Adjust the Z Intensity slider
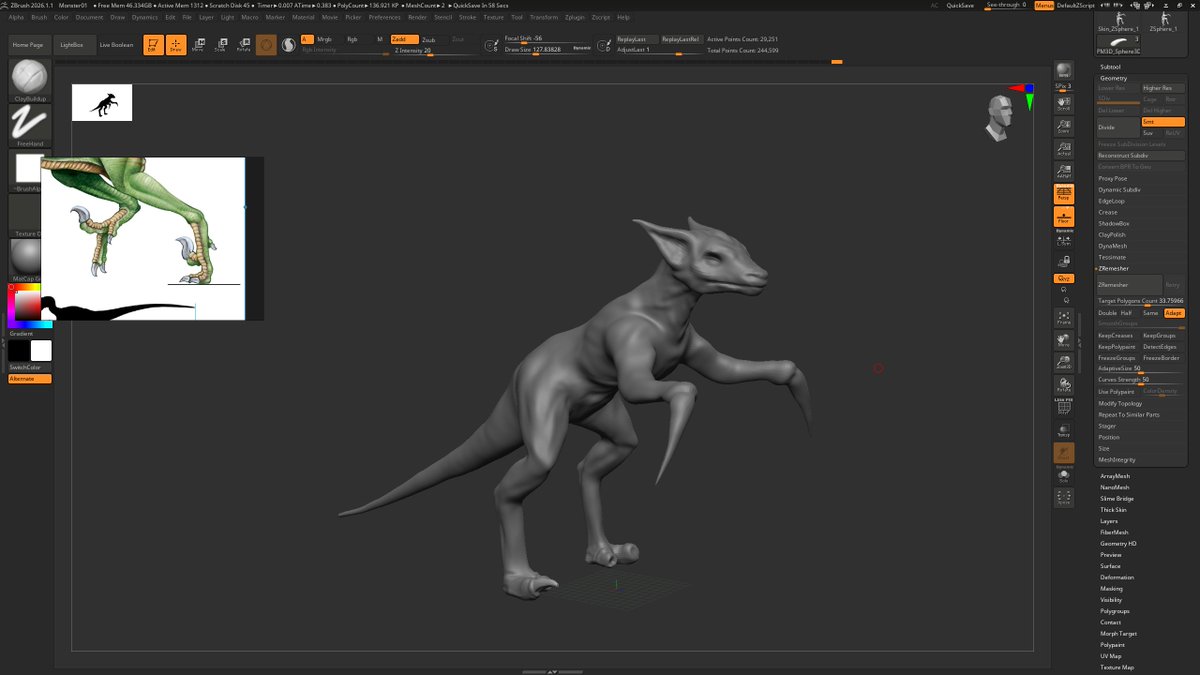 click(x=428, y=51)
